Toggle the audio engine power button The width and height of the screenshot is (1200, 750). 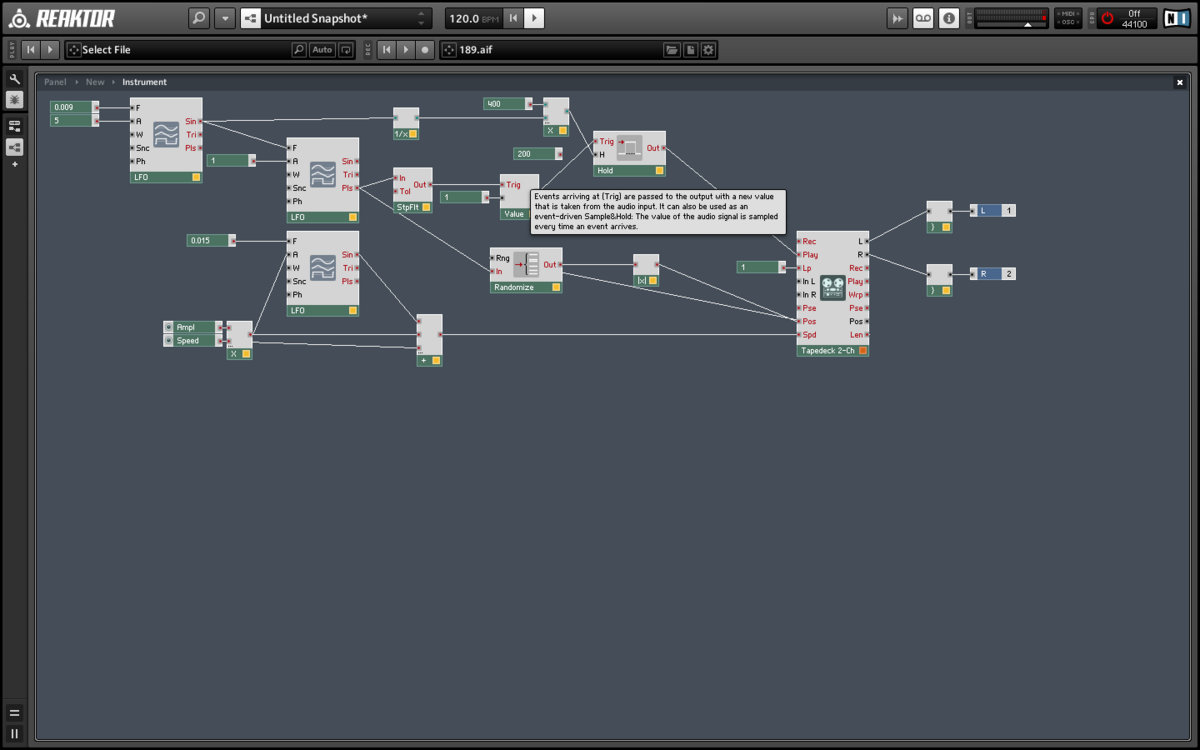(x=1107, y=18)
